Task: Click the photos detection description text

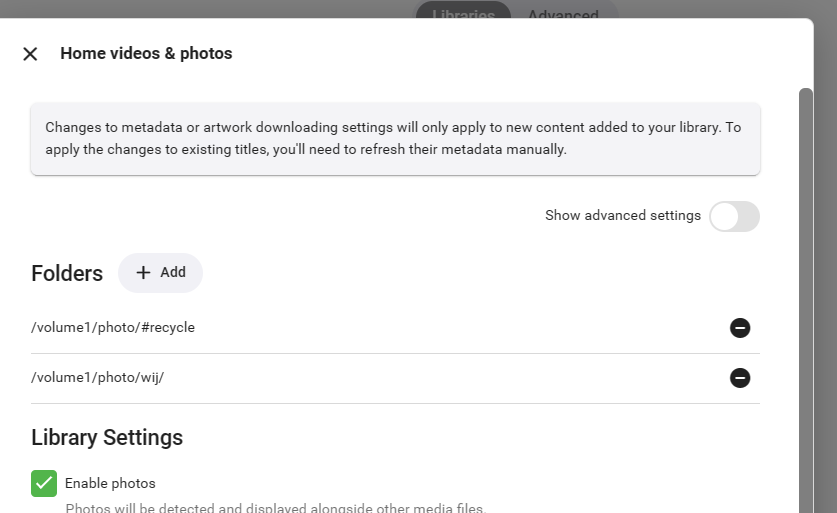Action: tap(275, 508)
